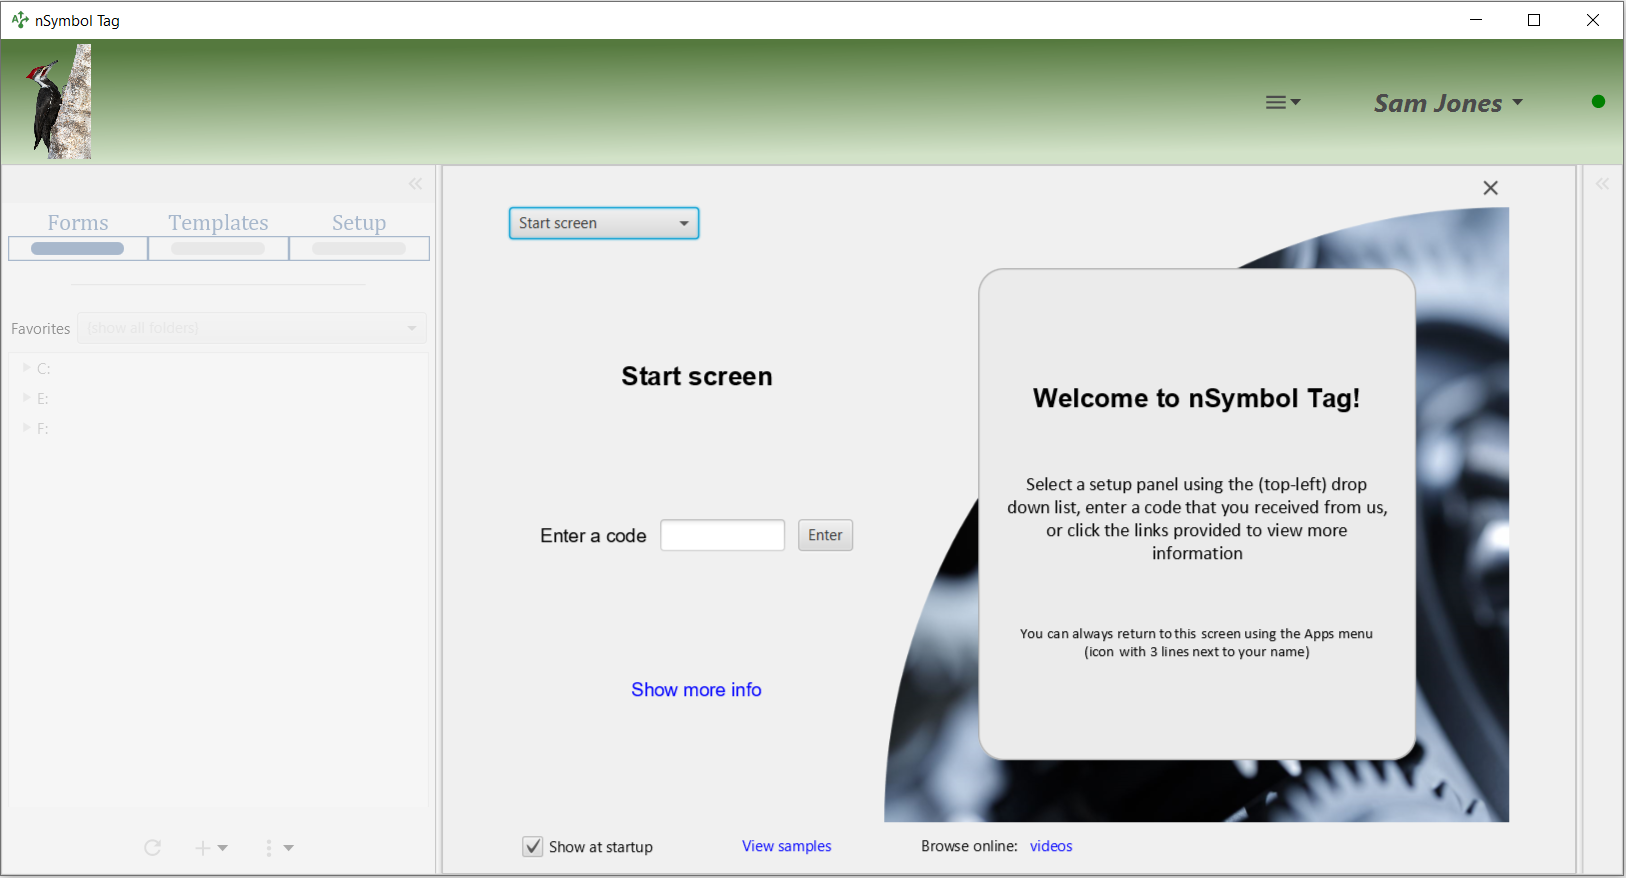1626x878 pixels.
Task: Expand the F: drive node
Action: tap(27, 428)
